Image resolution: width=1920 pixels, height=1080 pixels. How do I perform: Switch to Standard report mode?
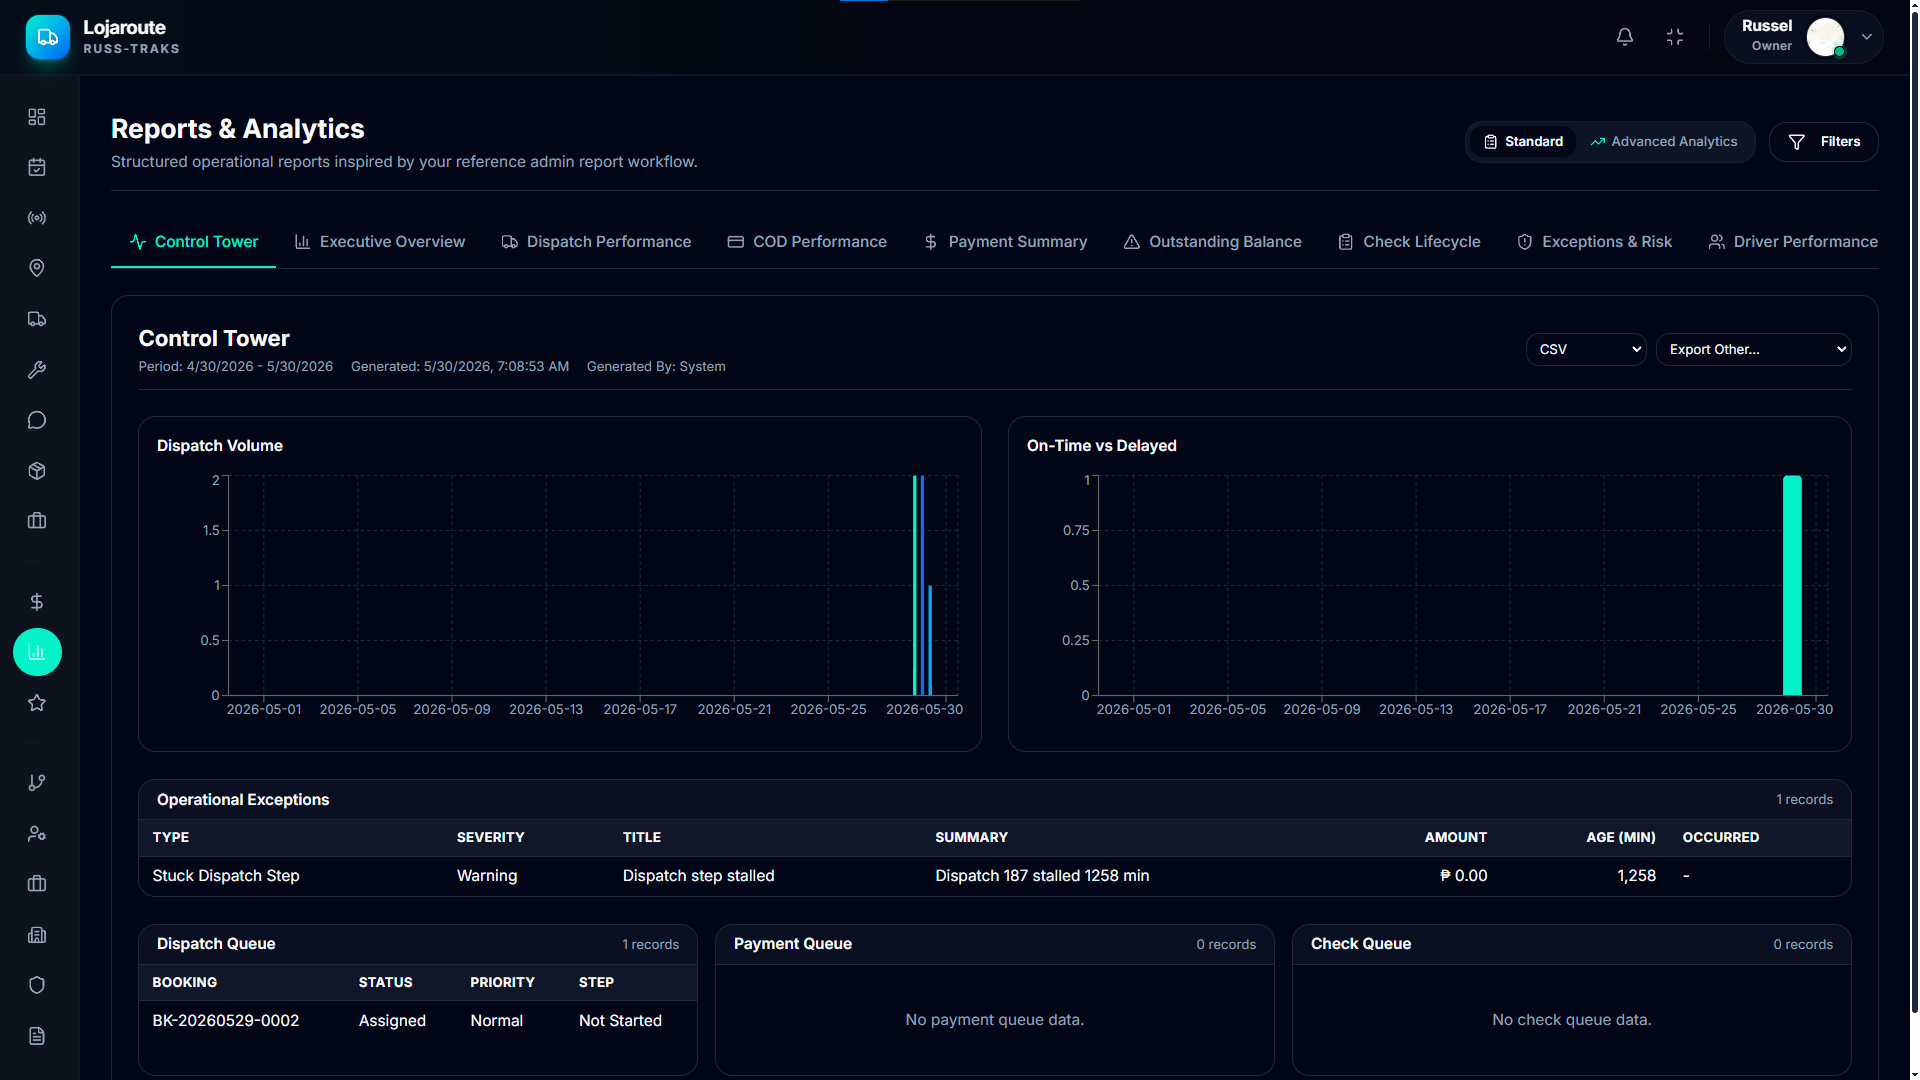[x=1523, y=142]
